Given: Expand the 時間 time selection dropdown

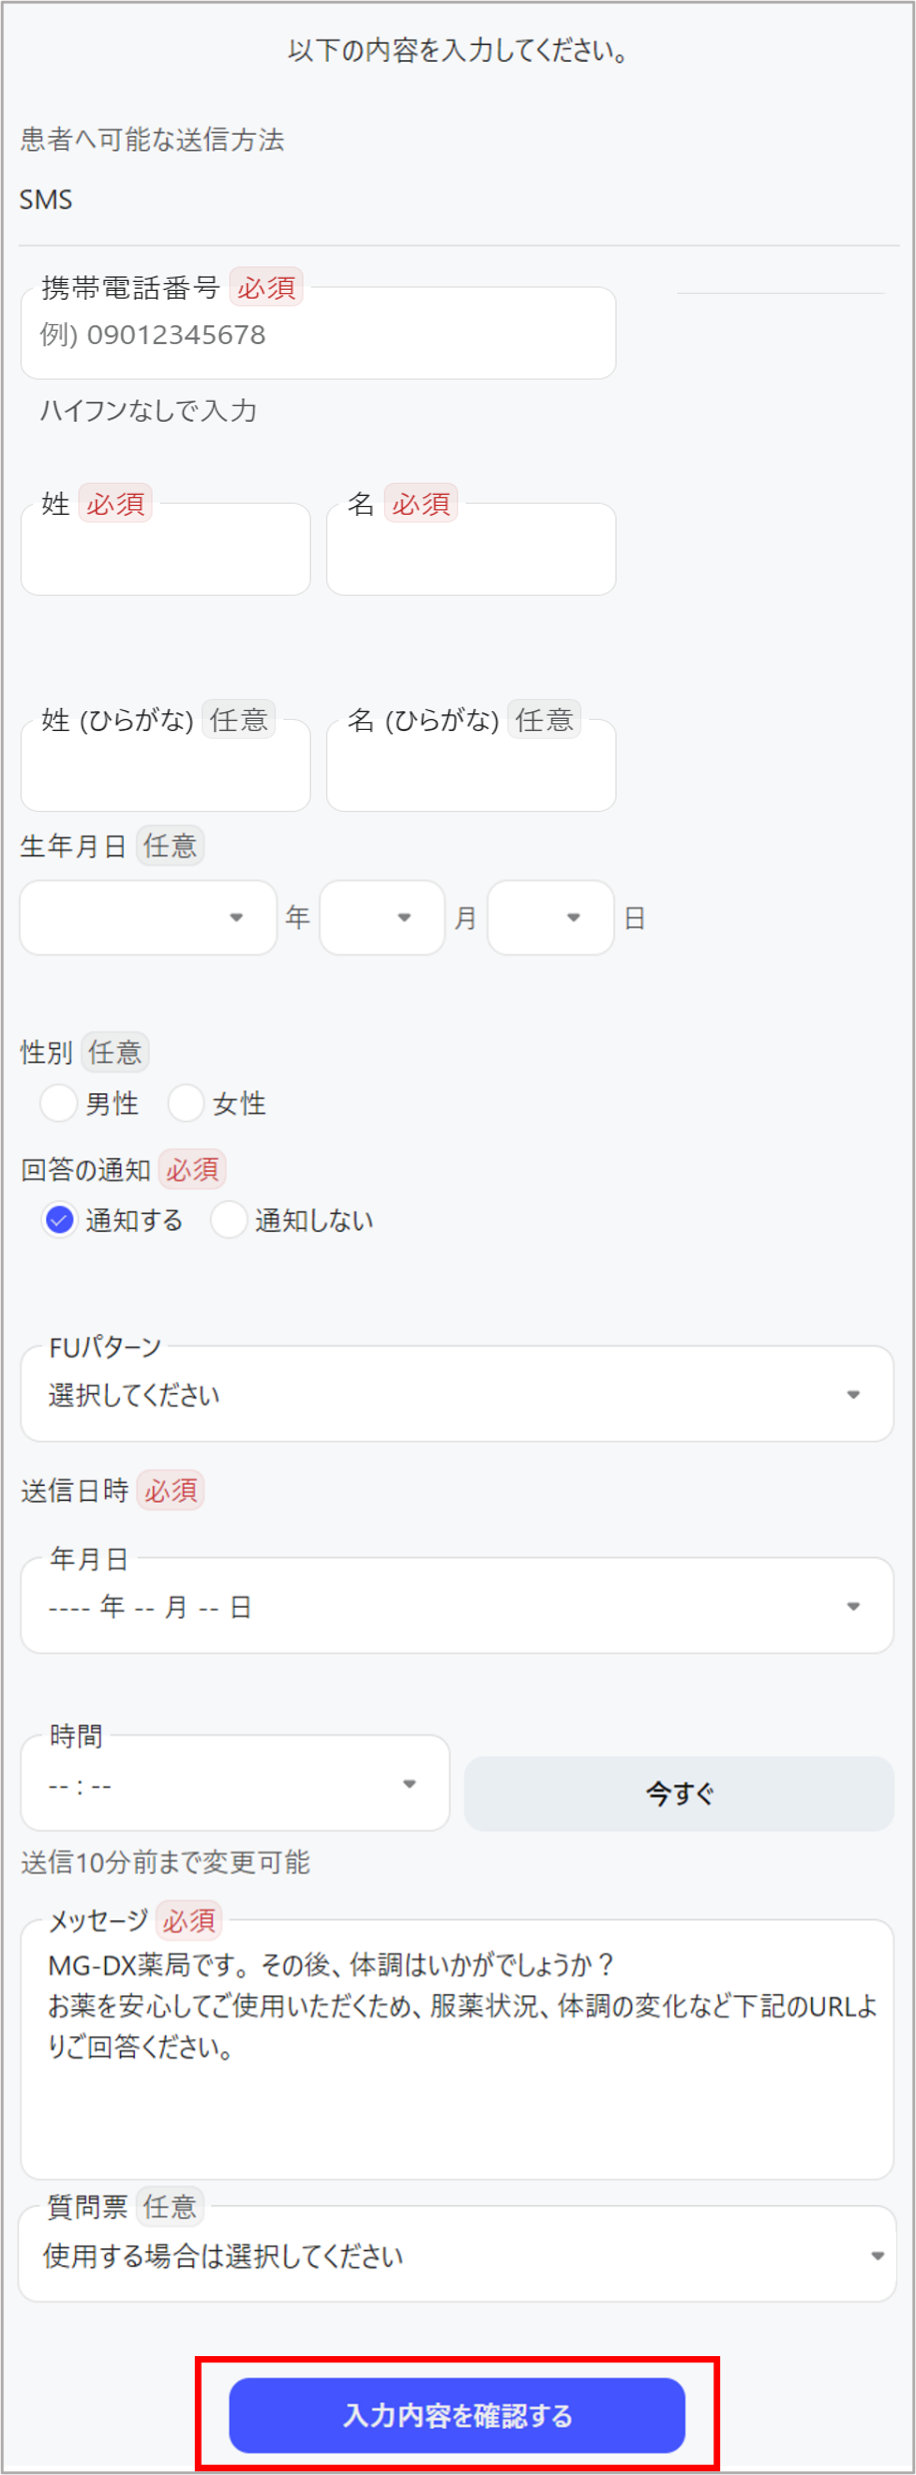Looking at the screenshot, I should (x=233, y=1784).
